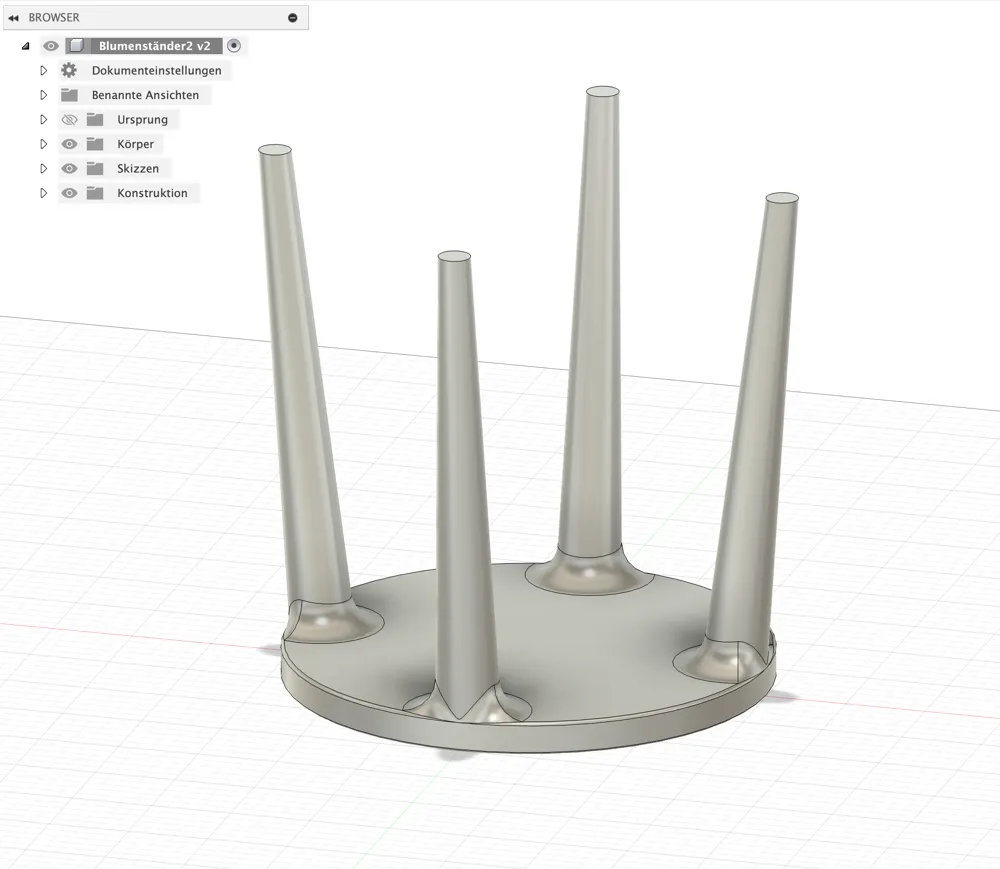The width and height of the screenshot is (1000, 869).
Task: Click the Körper folder icon
Action: [93, 143]
